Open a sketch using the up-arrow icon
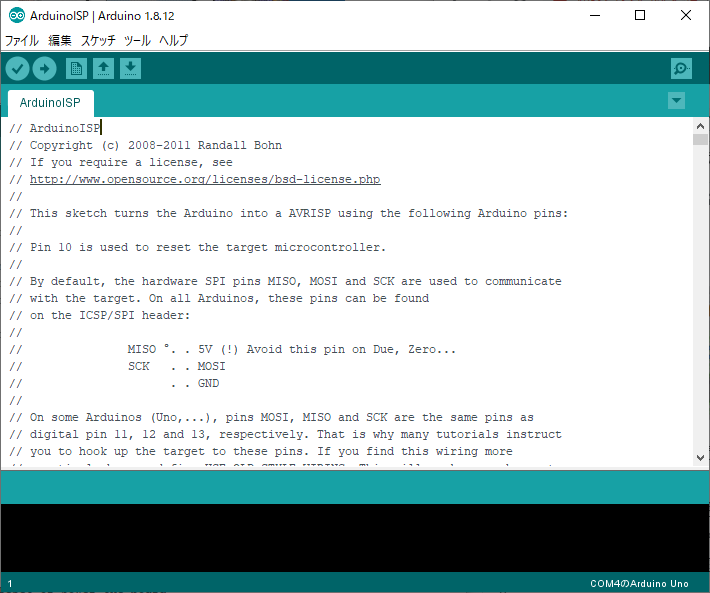This screenshot has height=593, width=710. (x=103, y=69)
